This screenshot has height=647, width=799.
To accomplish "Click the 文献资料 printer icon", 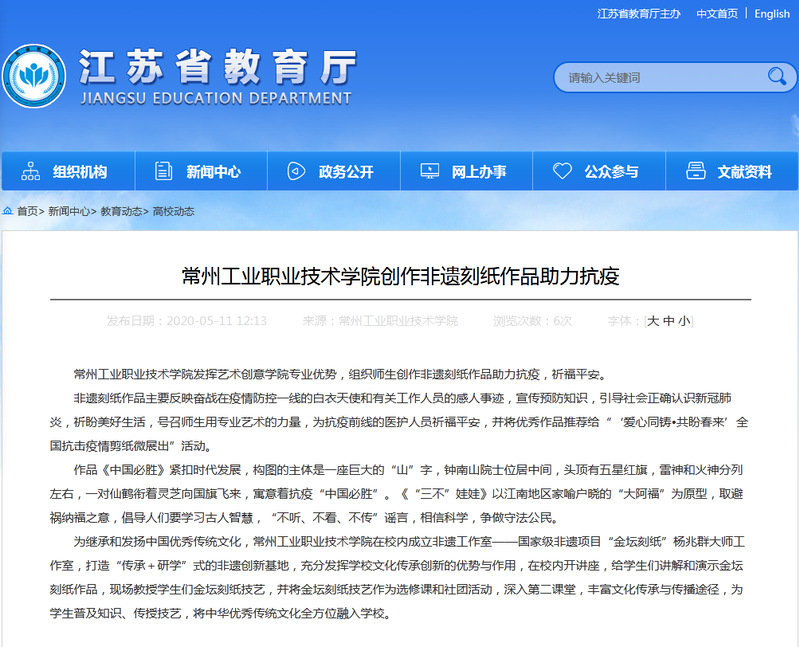I will pos(696,171).
